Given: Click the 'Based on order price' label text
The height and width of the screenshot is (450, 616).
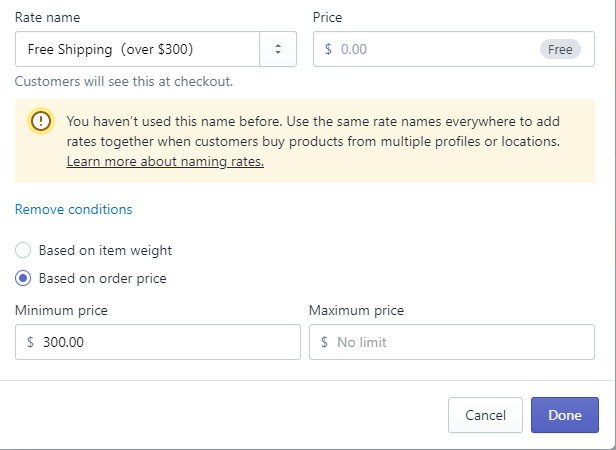Looking at the screenshot, I should click(x=102, y=278).
